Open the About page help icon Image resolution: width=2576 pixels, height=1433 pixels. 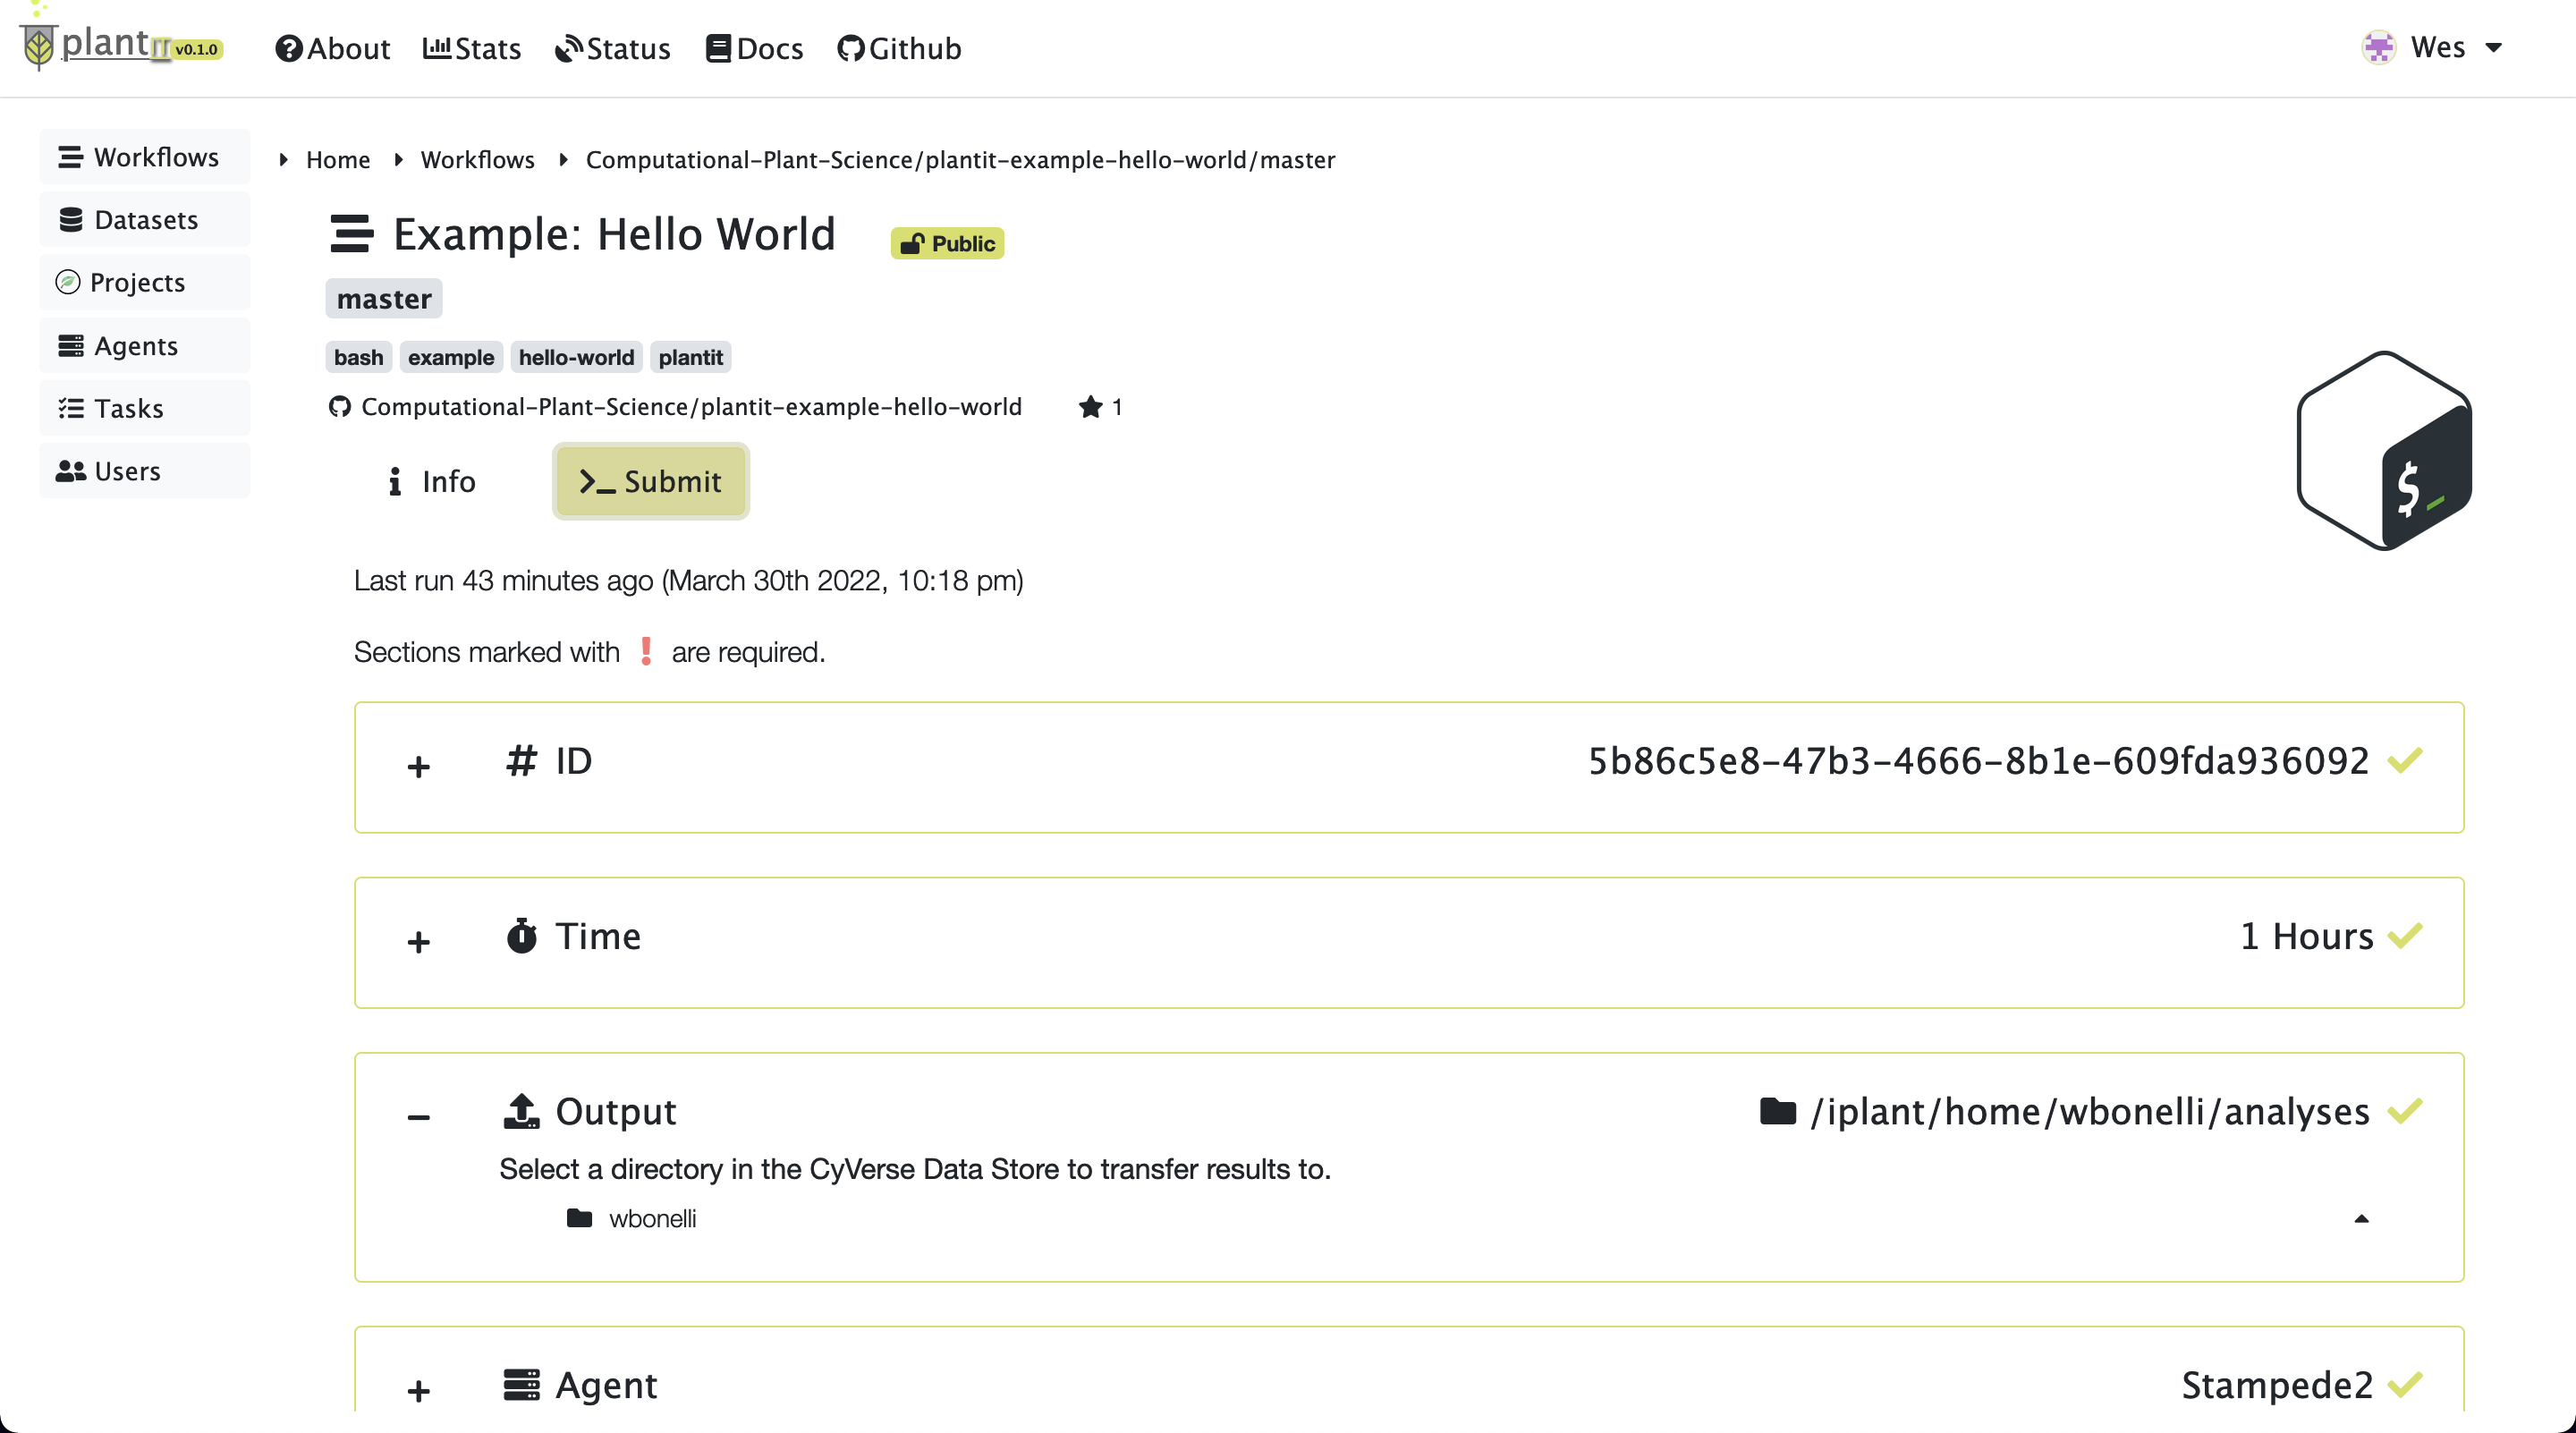pos(289,48)
